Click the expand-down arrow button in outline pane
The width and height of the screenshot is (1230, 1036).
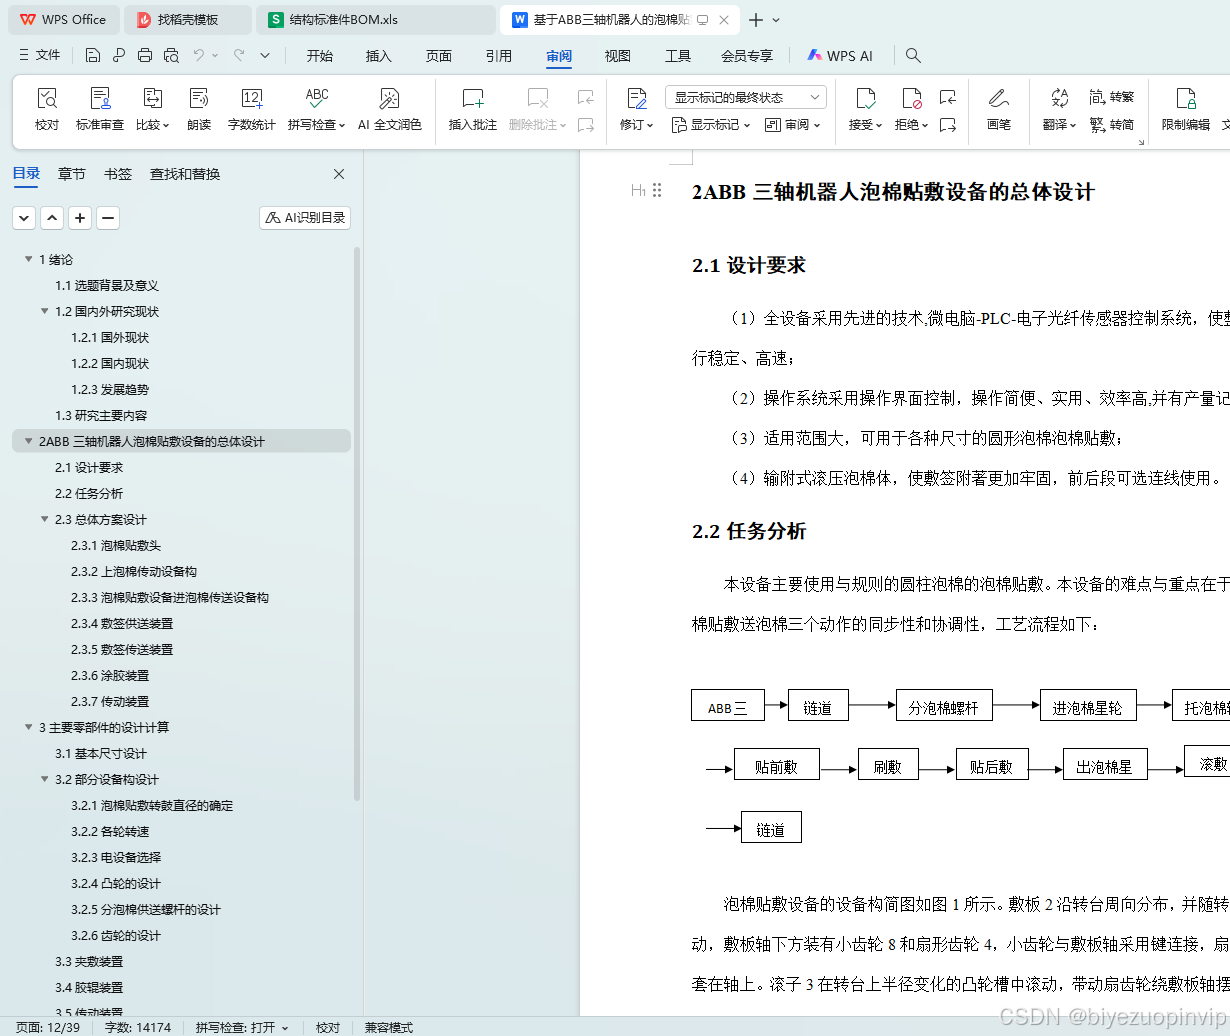(x=24, y=218)
